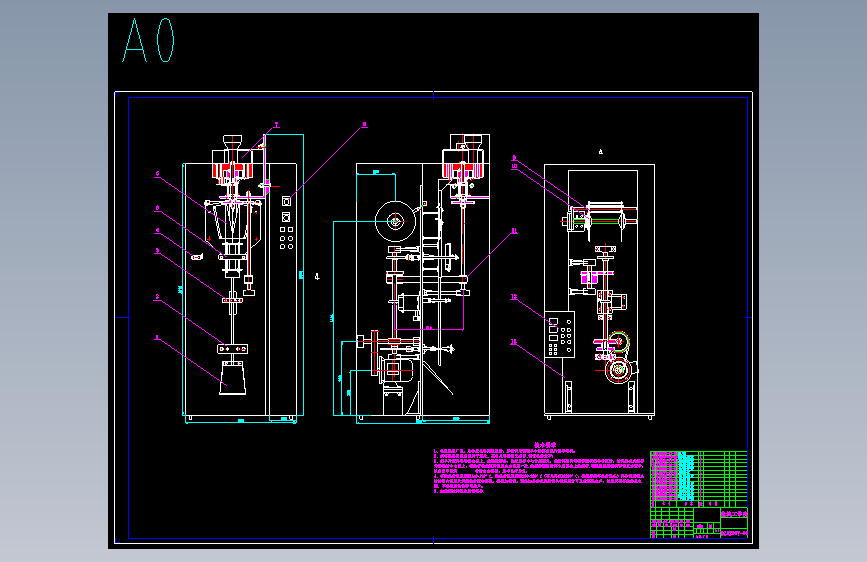The image size is (867, 562).
Task: Select the lower red gear wheel in right view
Action: pos(618,370)
